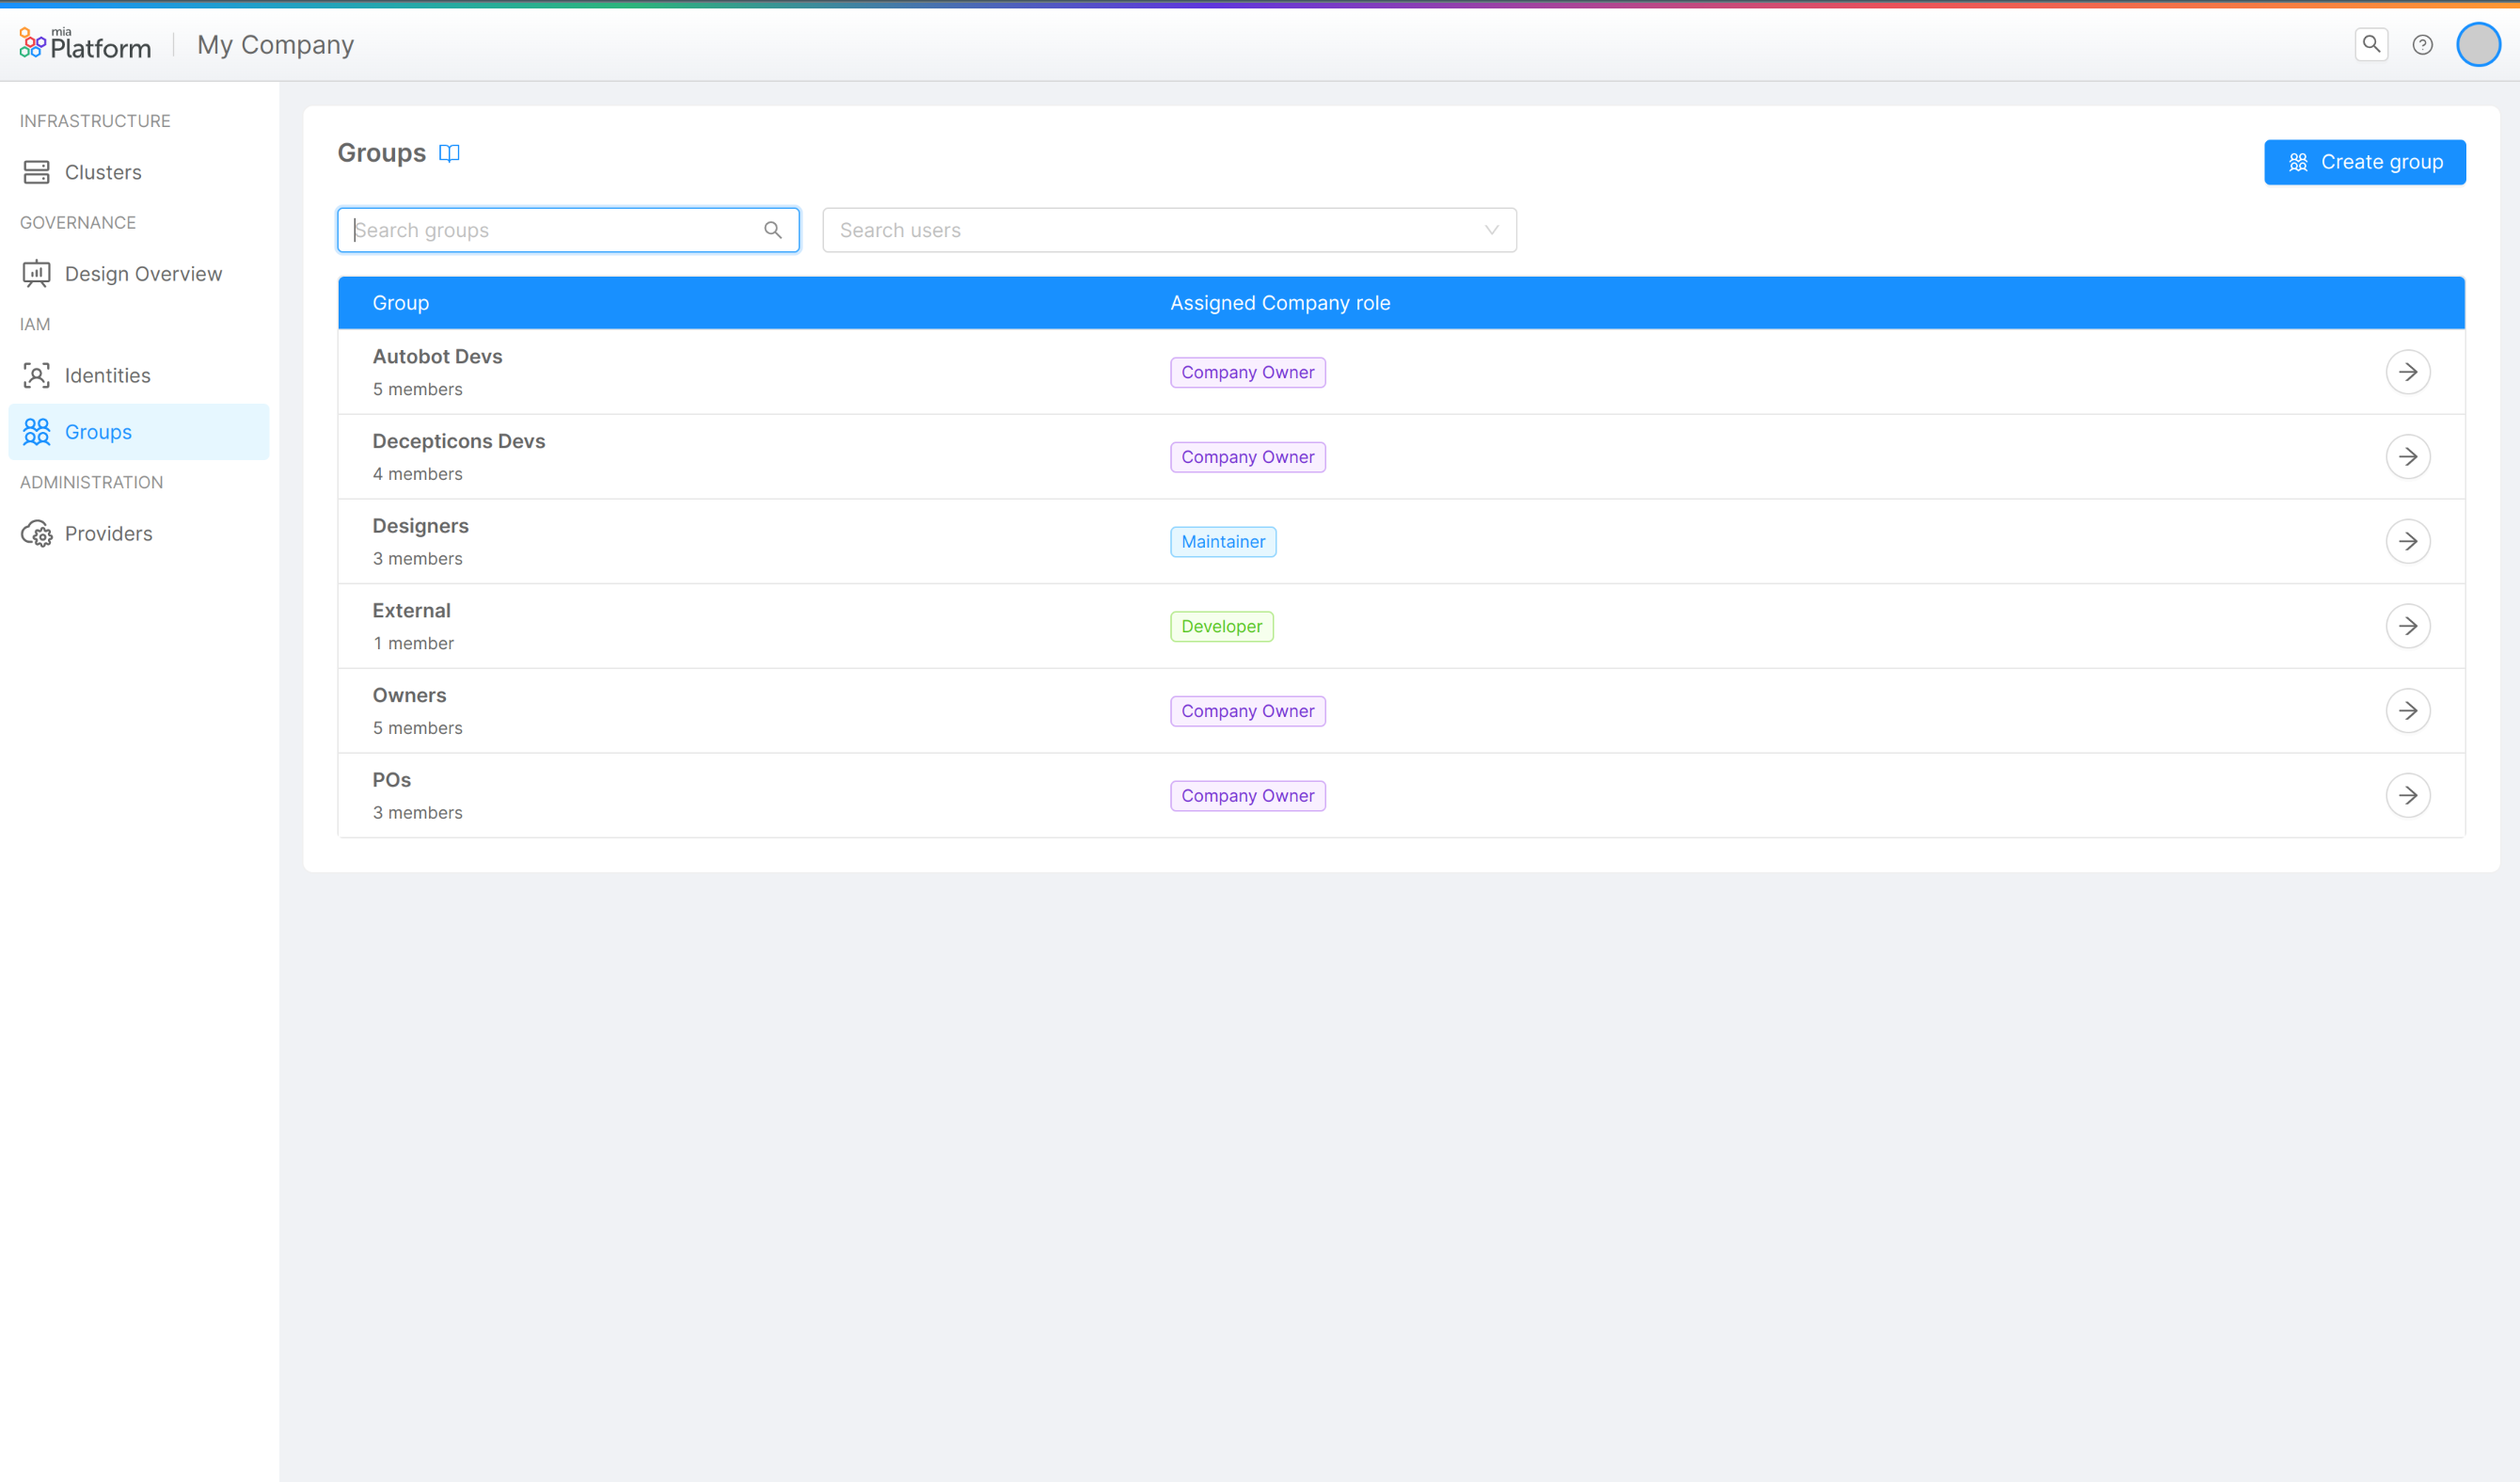Click the Maintainer role tag
The image size is (2520, 1482).
pos(1222,541)
